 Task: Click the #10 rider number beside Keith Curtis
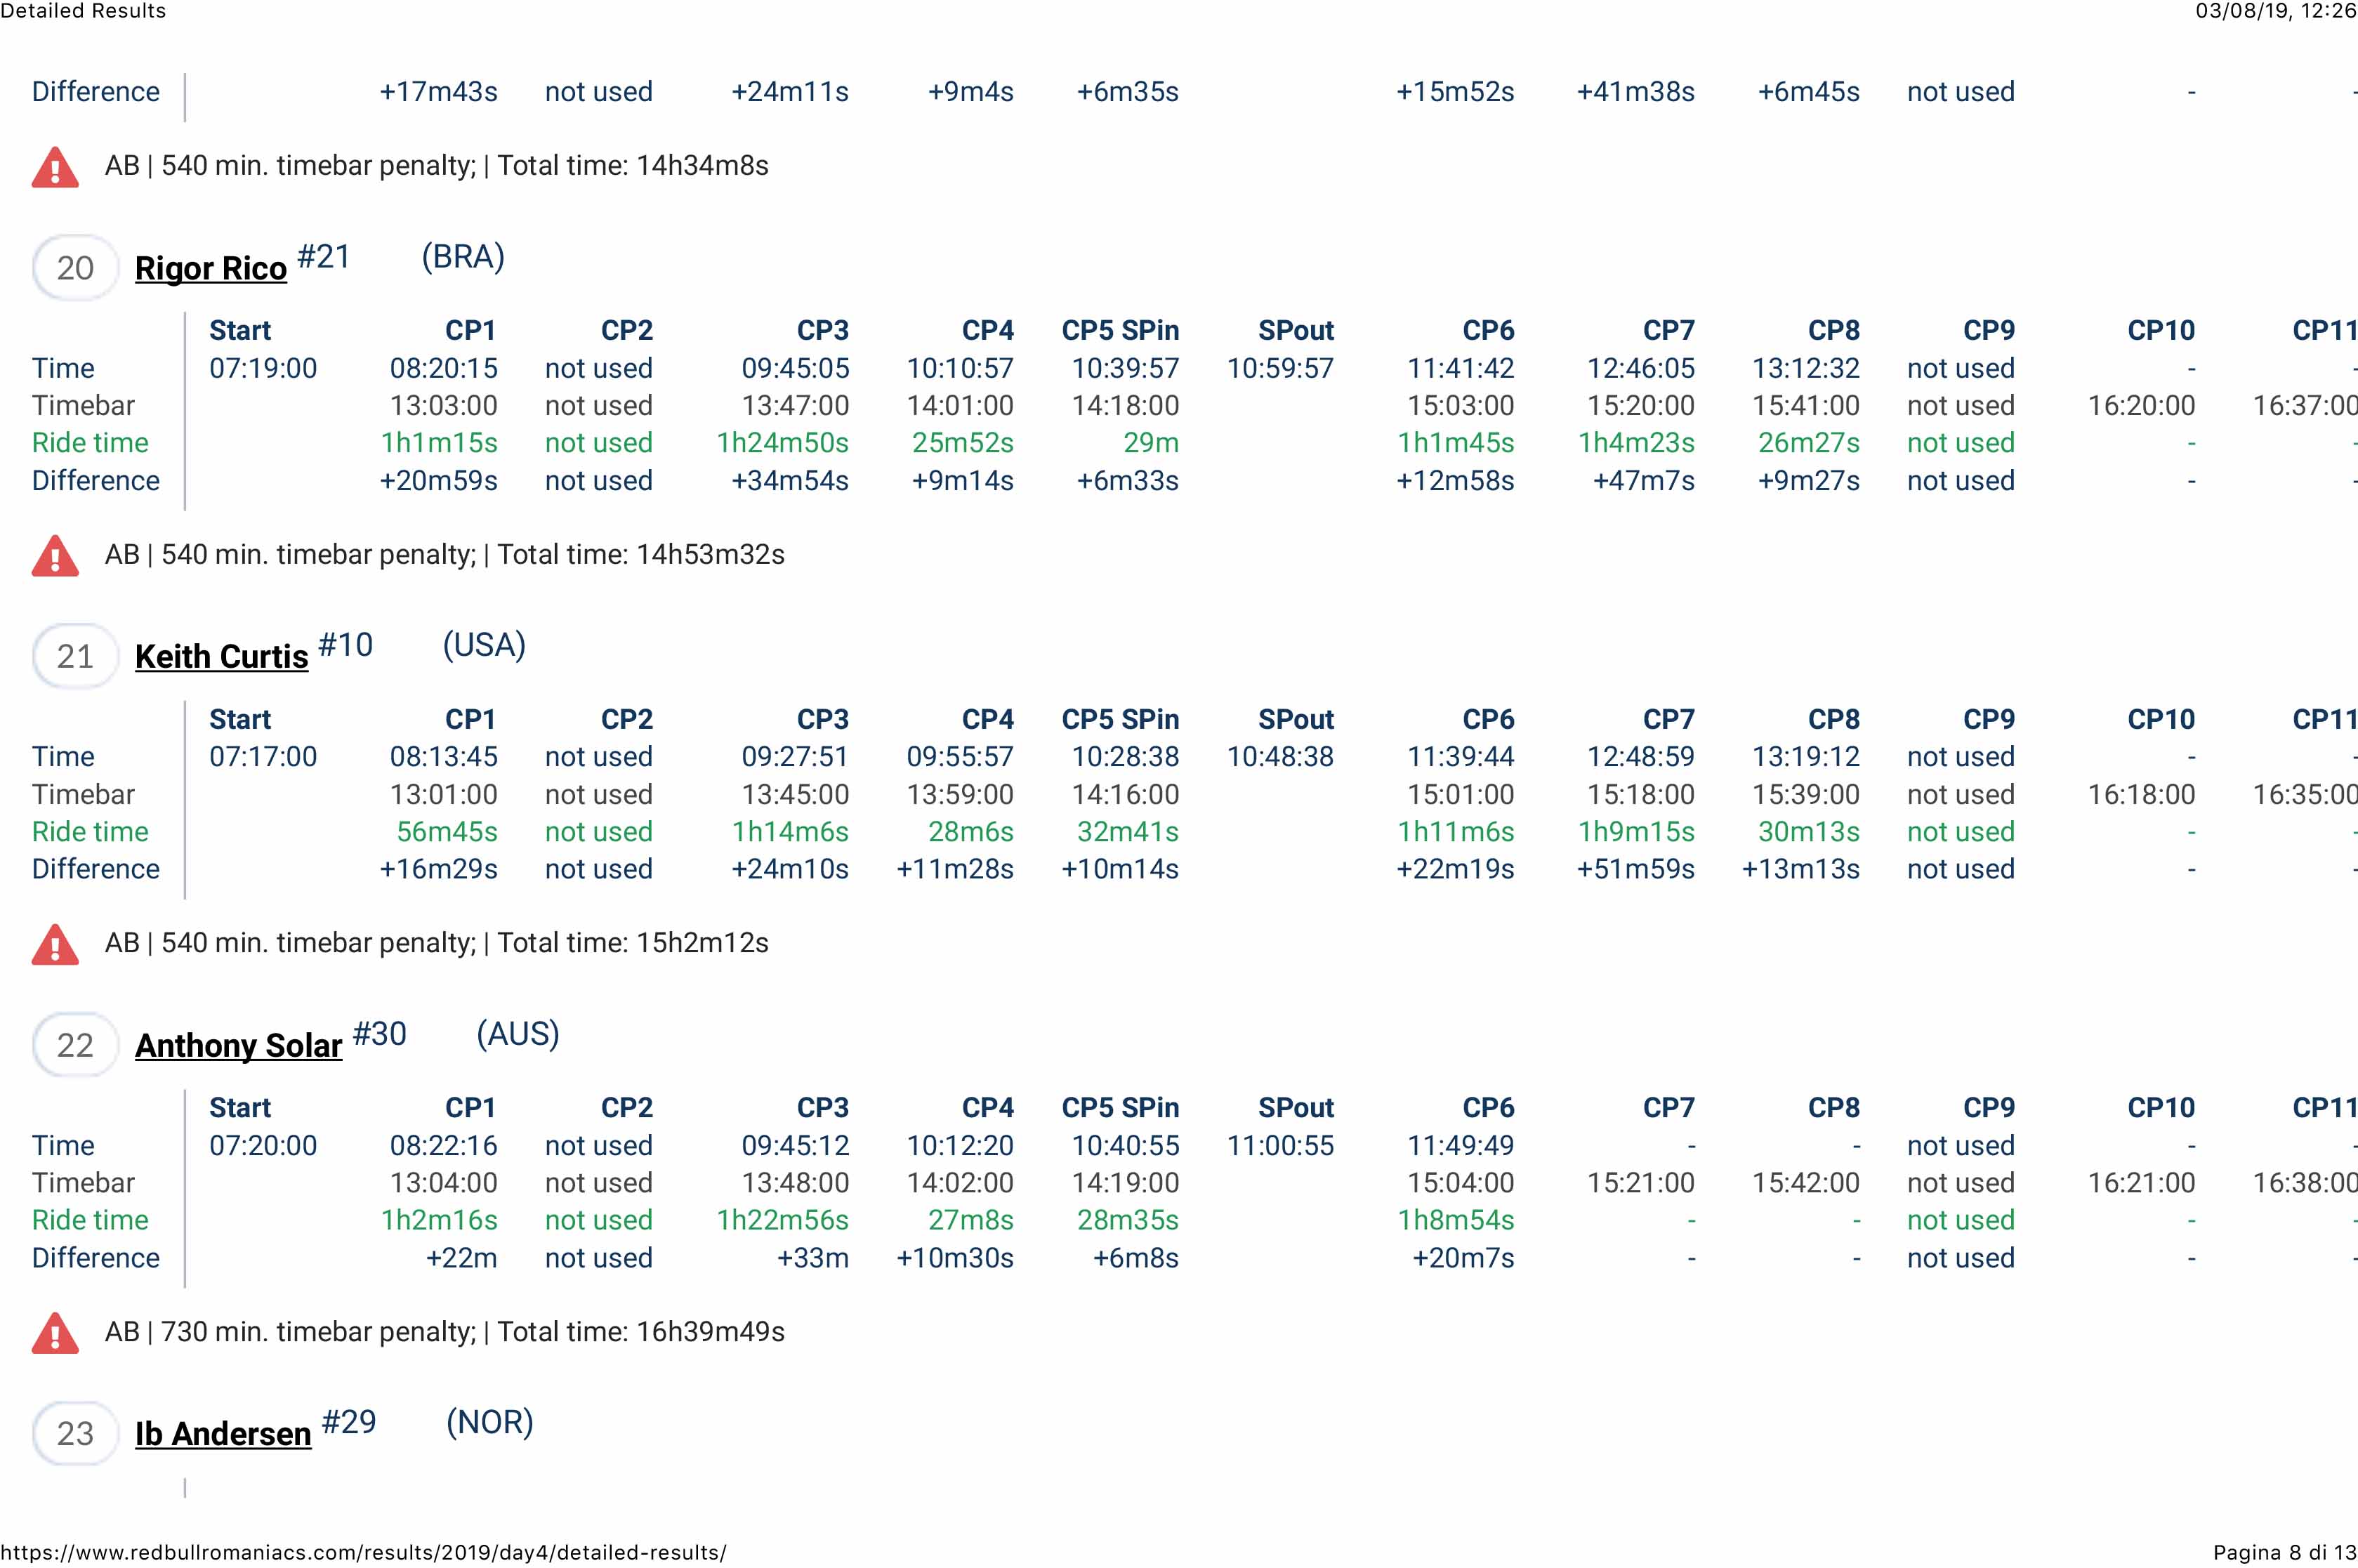coord(345,645)
